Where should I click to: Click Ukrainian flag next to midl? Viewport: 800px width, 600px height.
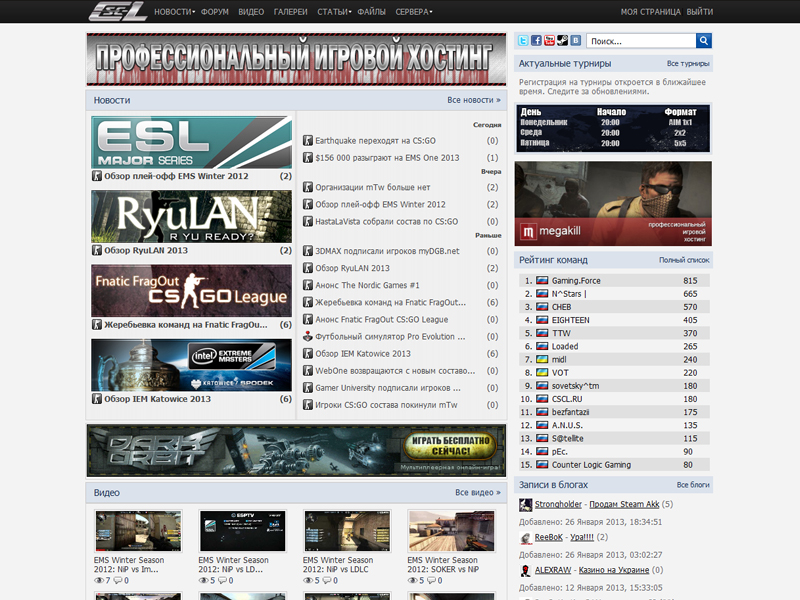click(542, 359)
